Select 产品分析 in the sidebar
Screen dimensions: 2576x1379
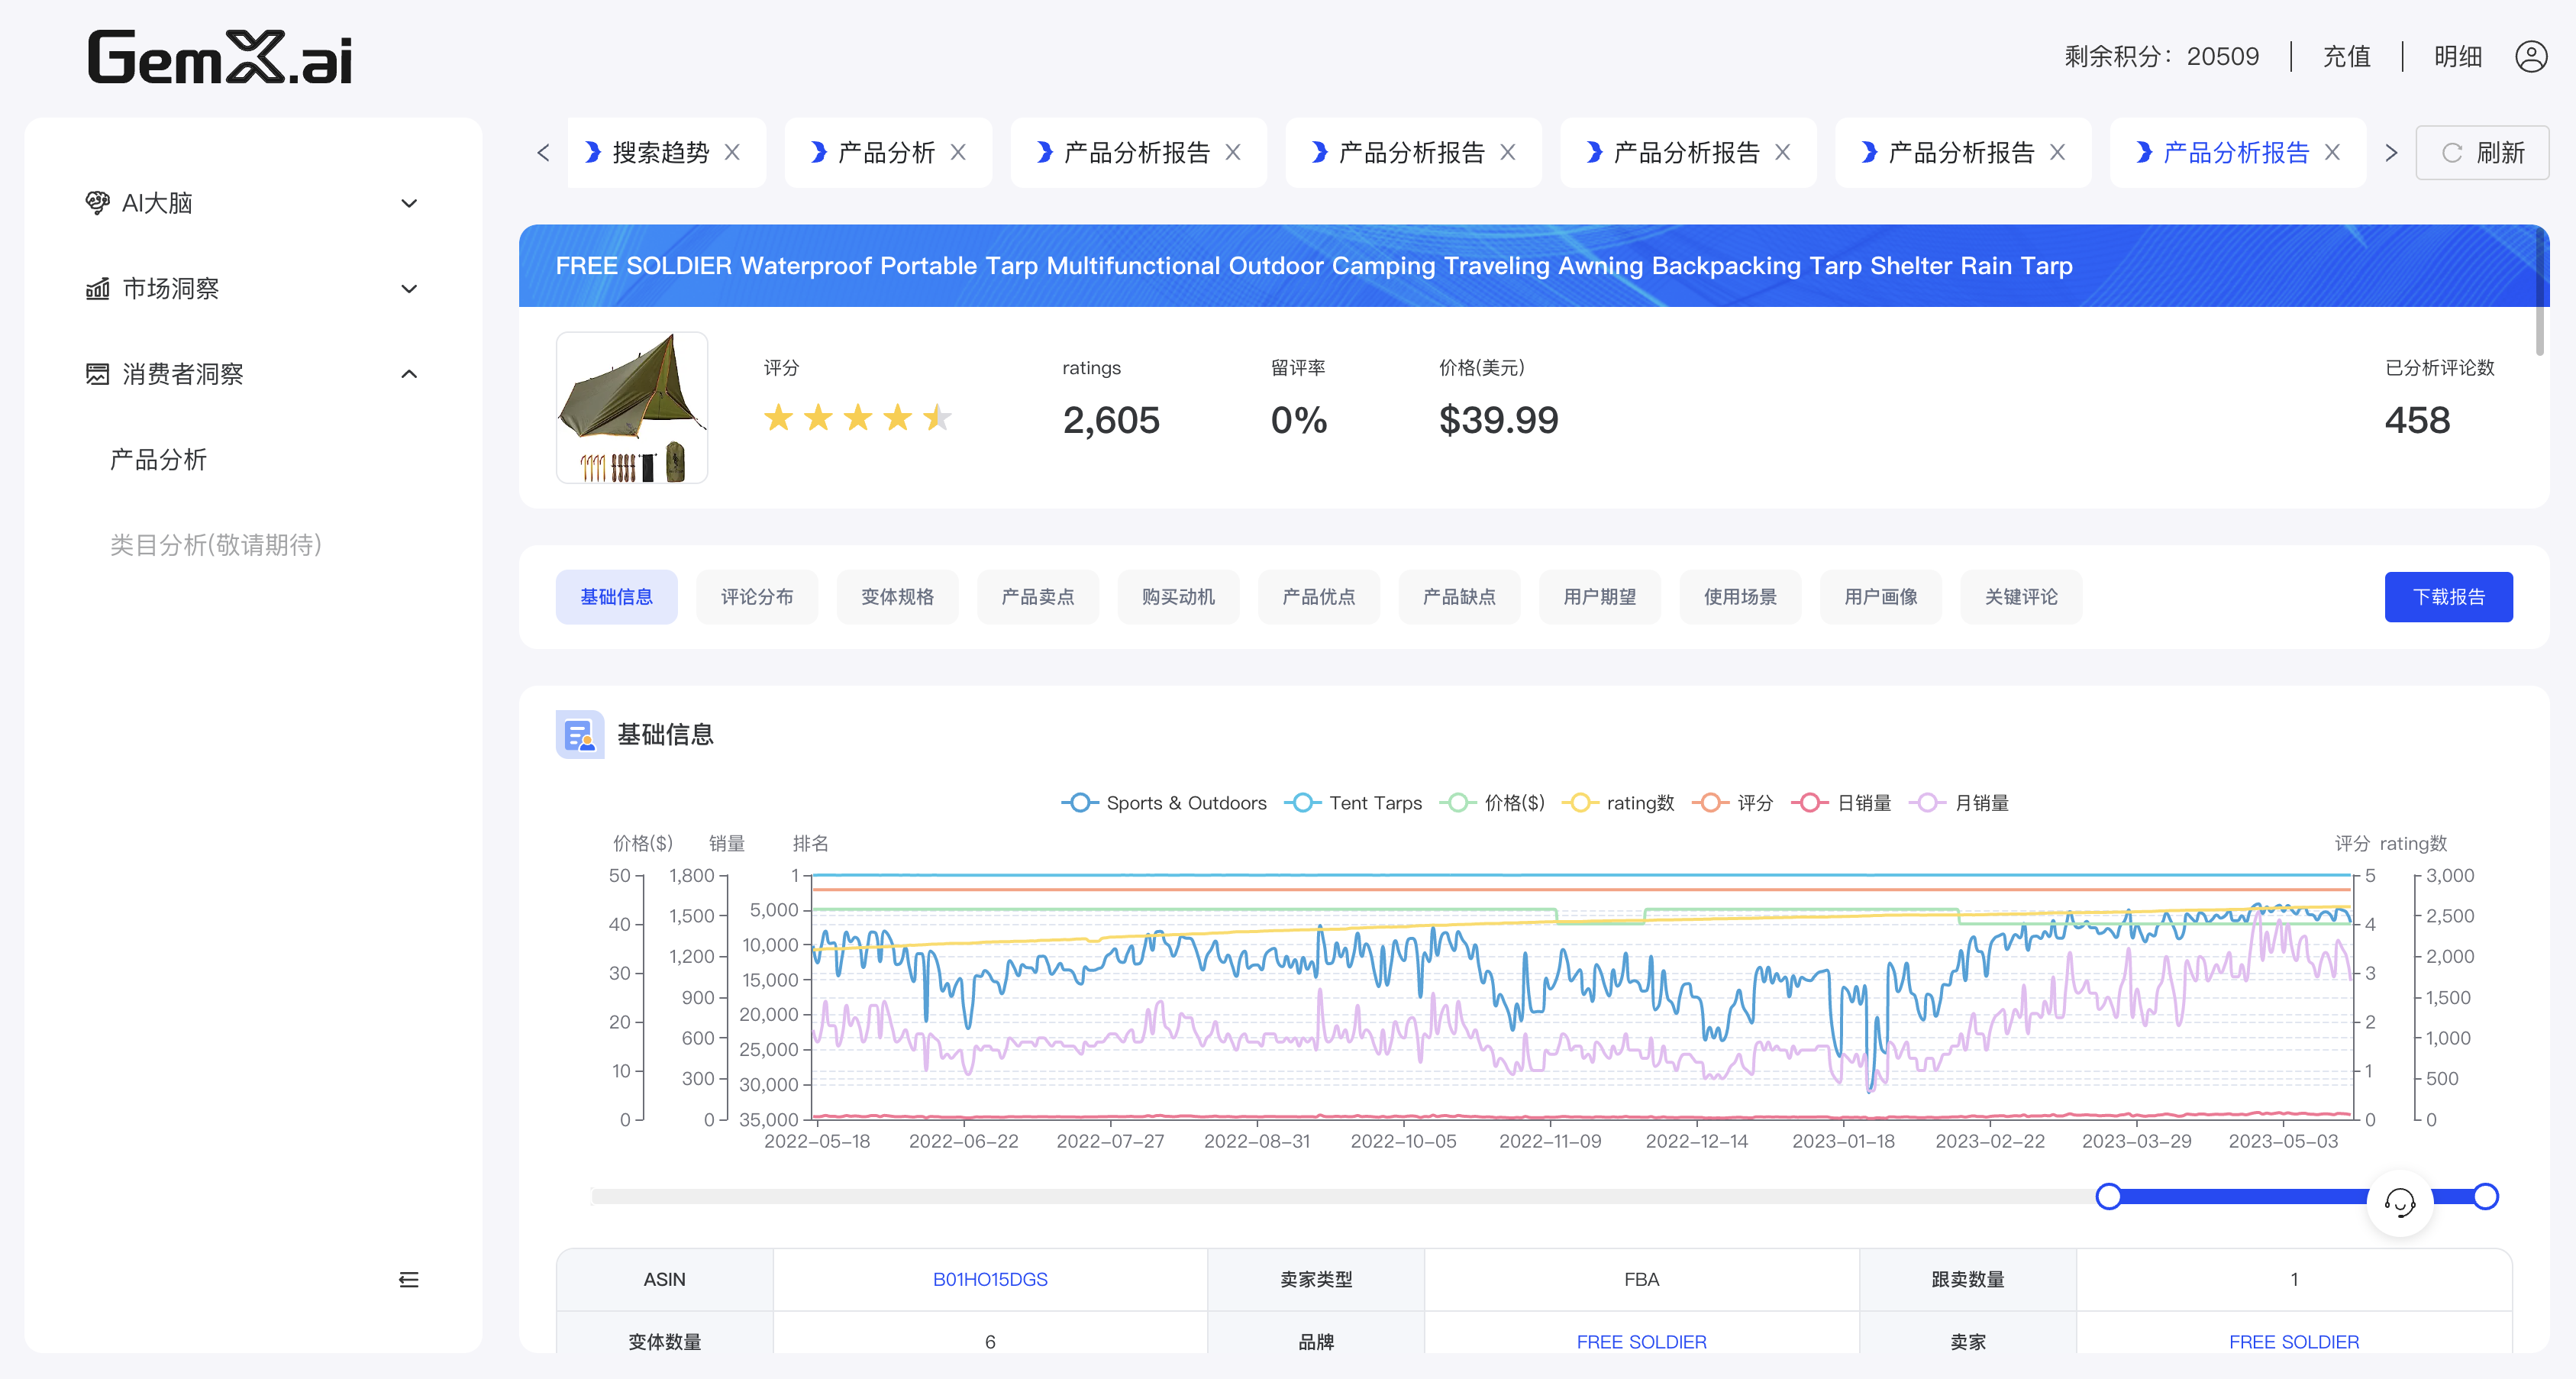click(x=158, y=460)
